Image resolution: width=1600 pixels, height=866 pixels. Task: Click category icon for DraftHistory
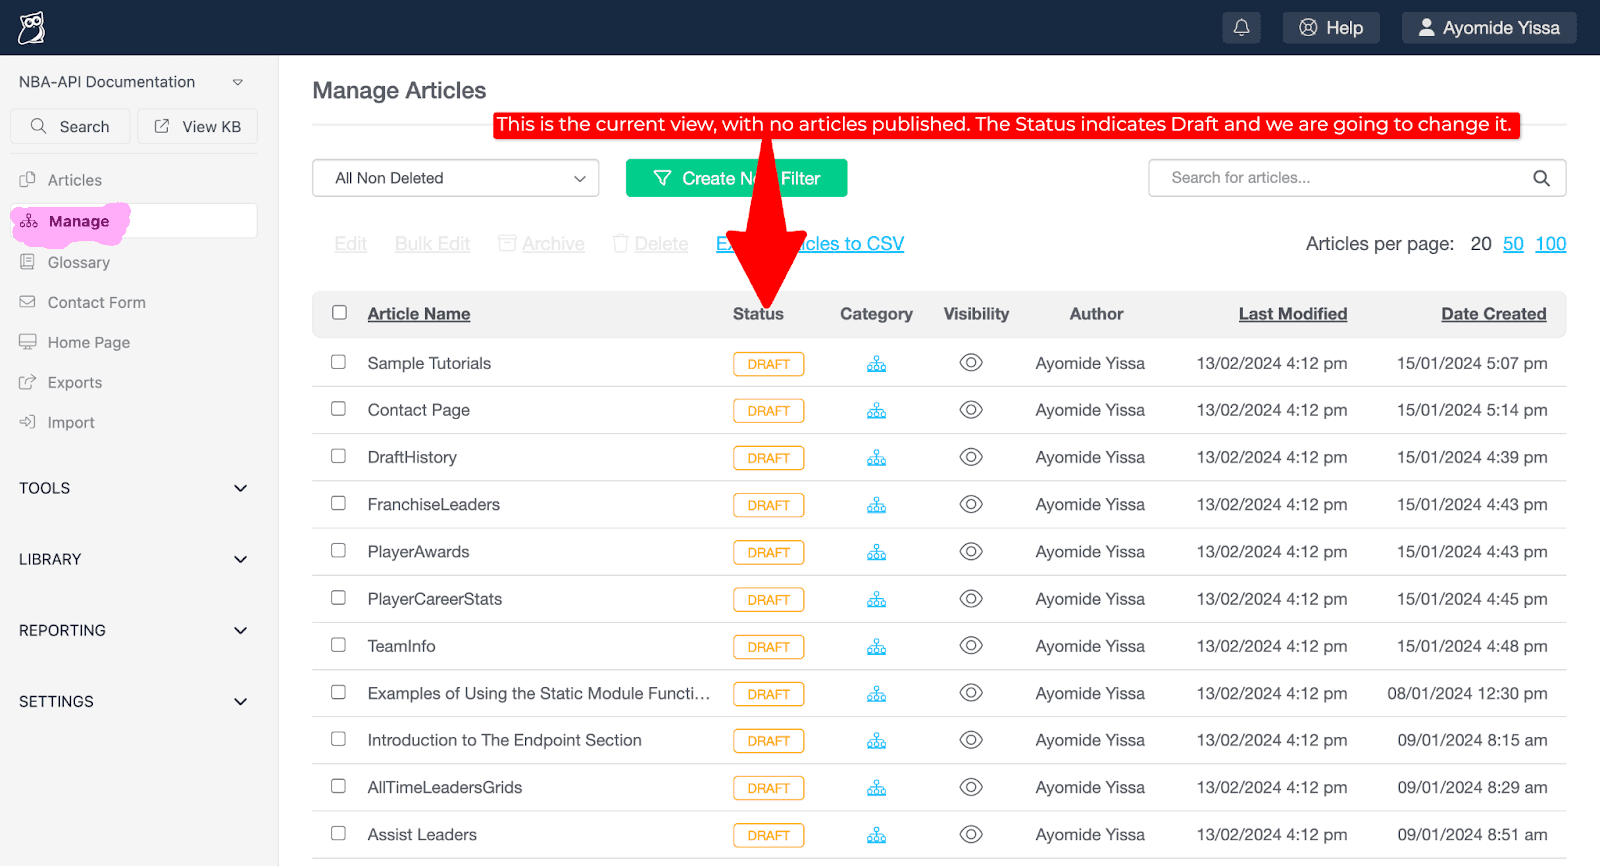(877, 458)
